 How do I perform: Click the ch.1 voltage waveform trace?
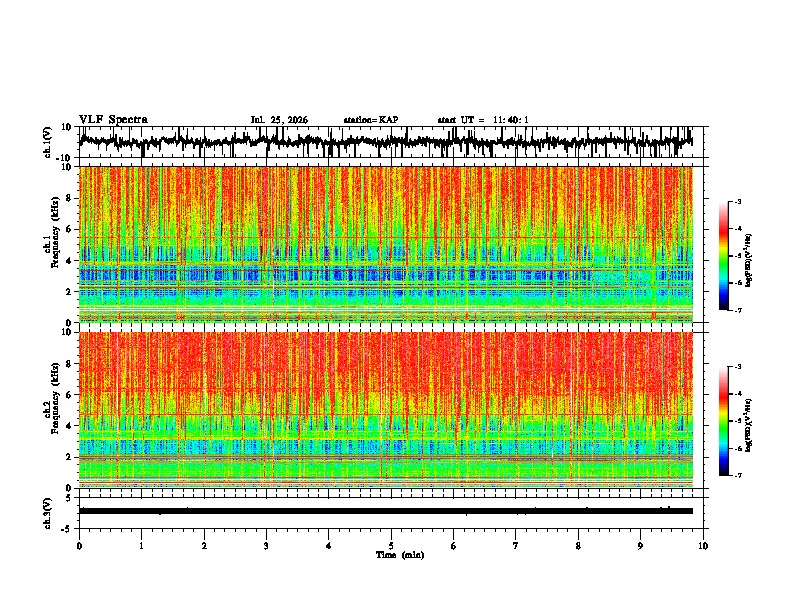[x=386, y=141]
